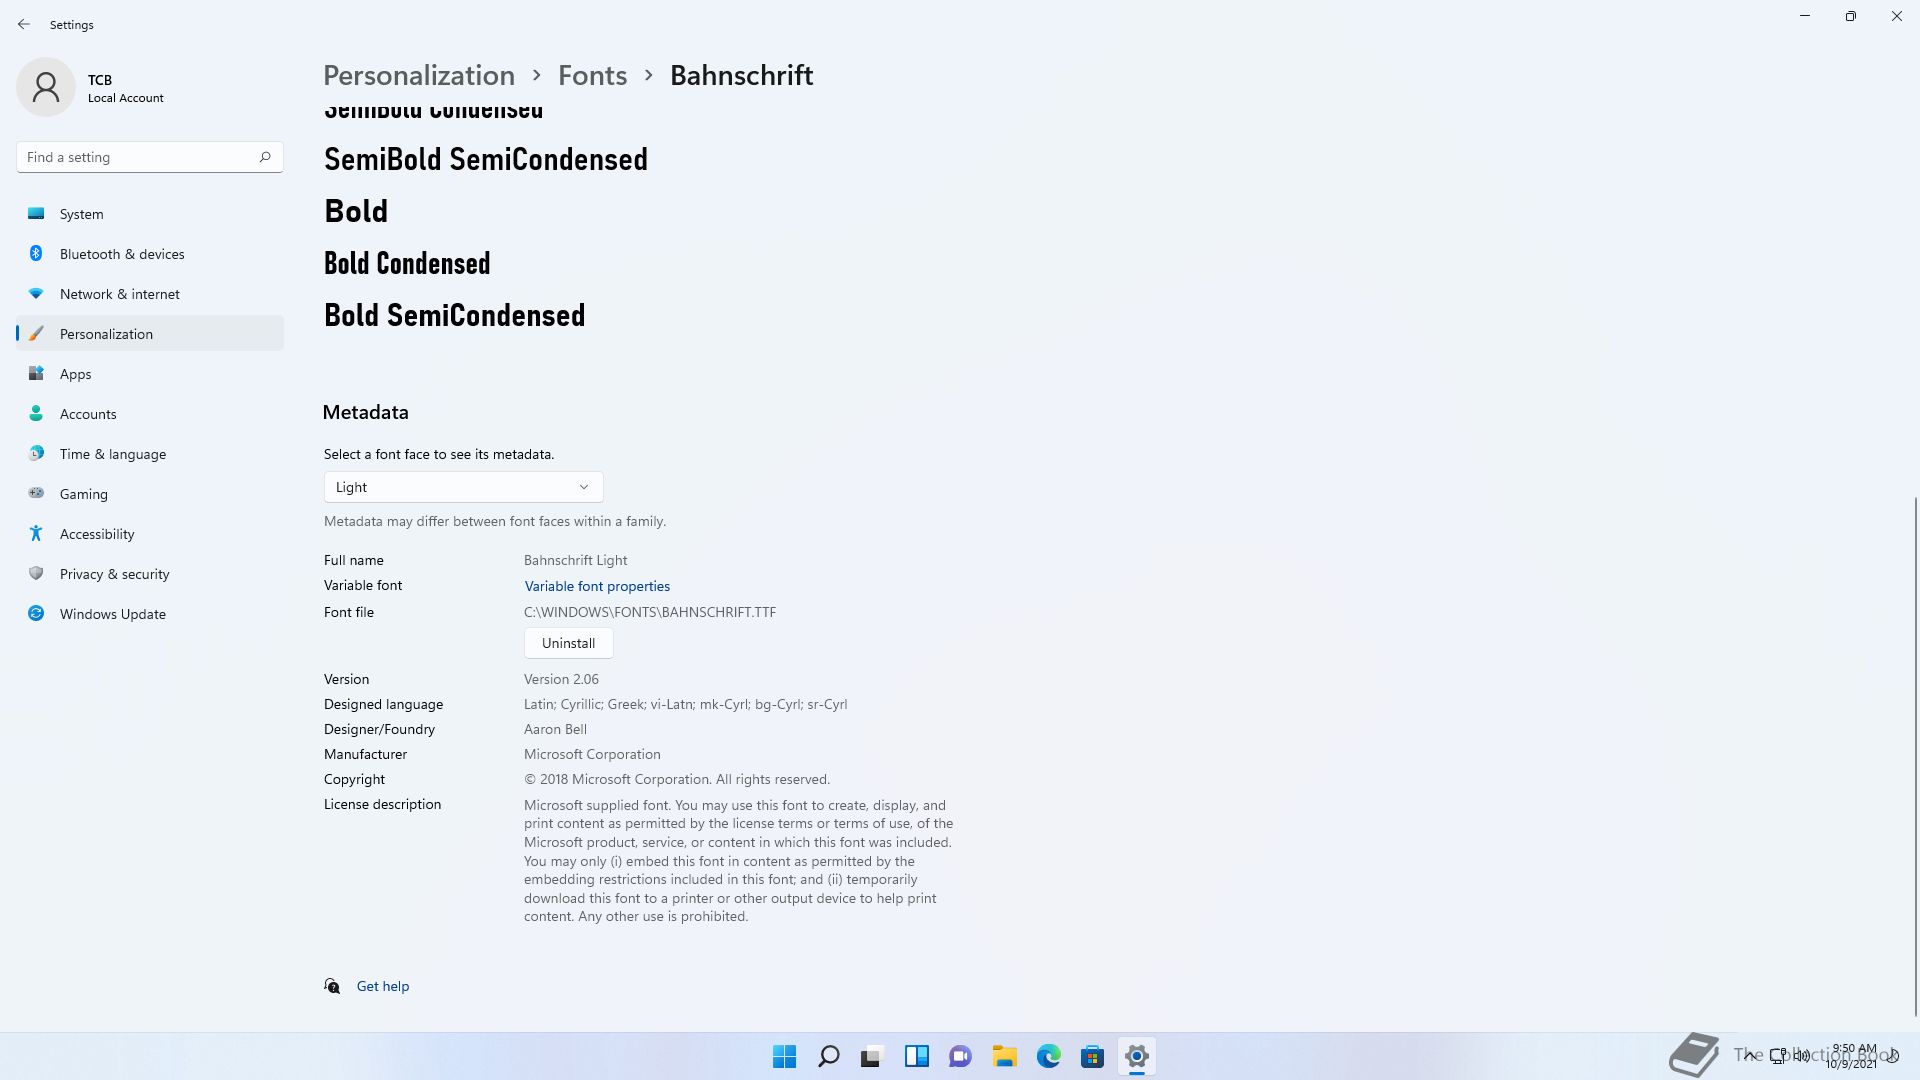
Task: Open Privacy & security settings
Action: pyautogui.click(x=150, y=574)
